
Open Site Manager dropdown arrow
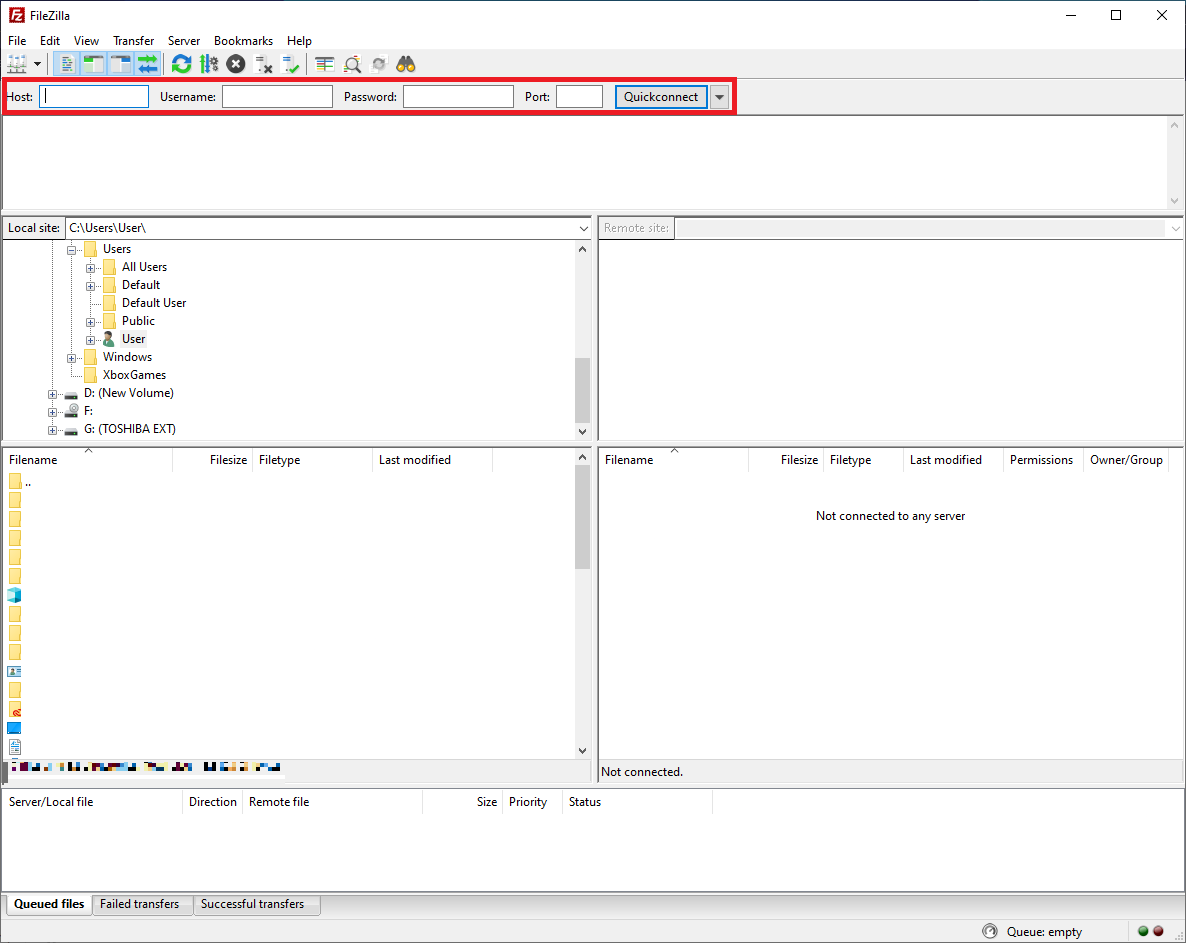(37, 64)
